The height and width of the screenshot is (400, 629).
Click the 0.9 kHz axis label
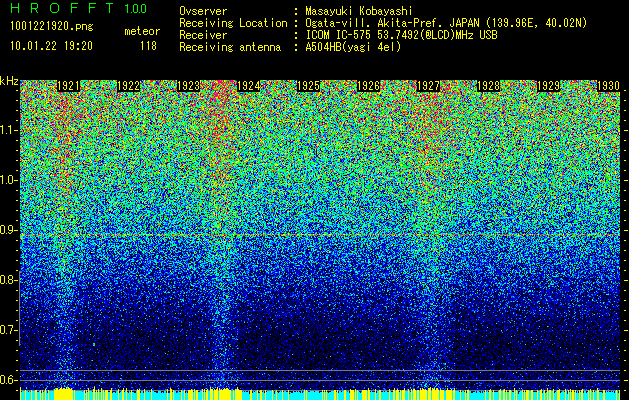8,230
